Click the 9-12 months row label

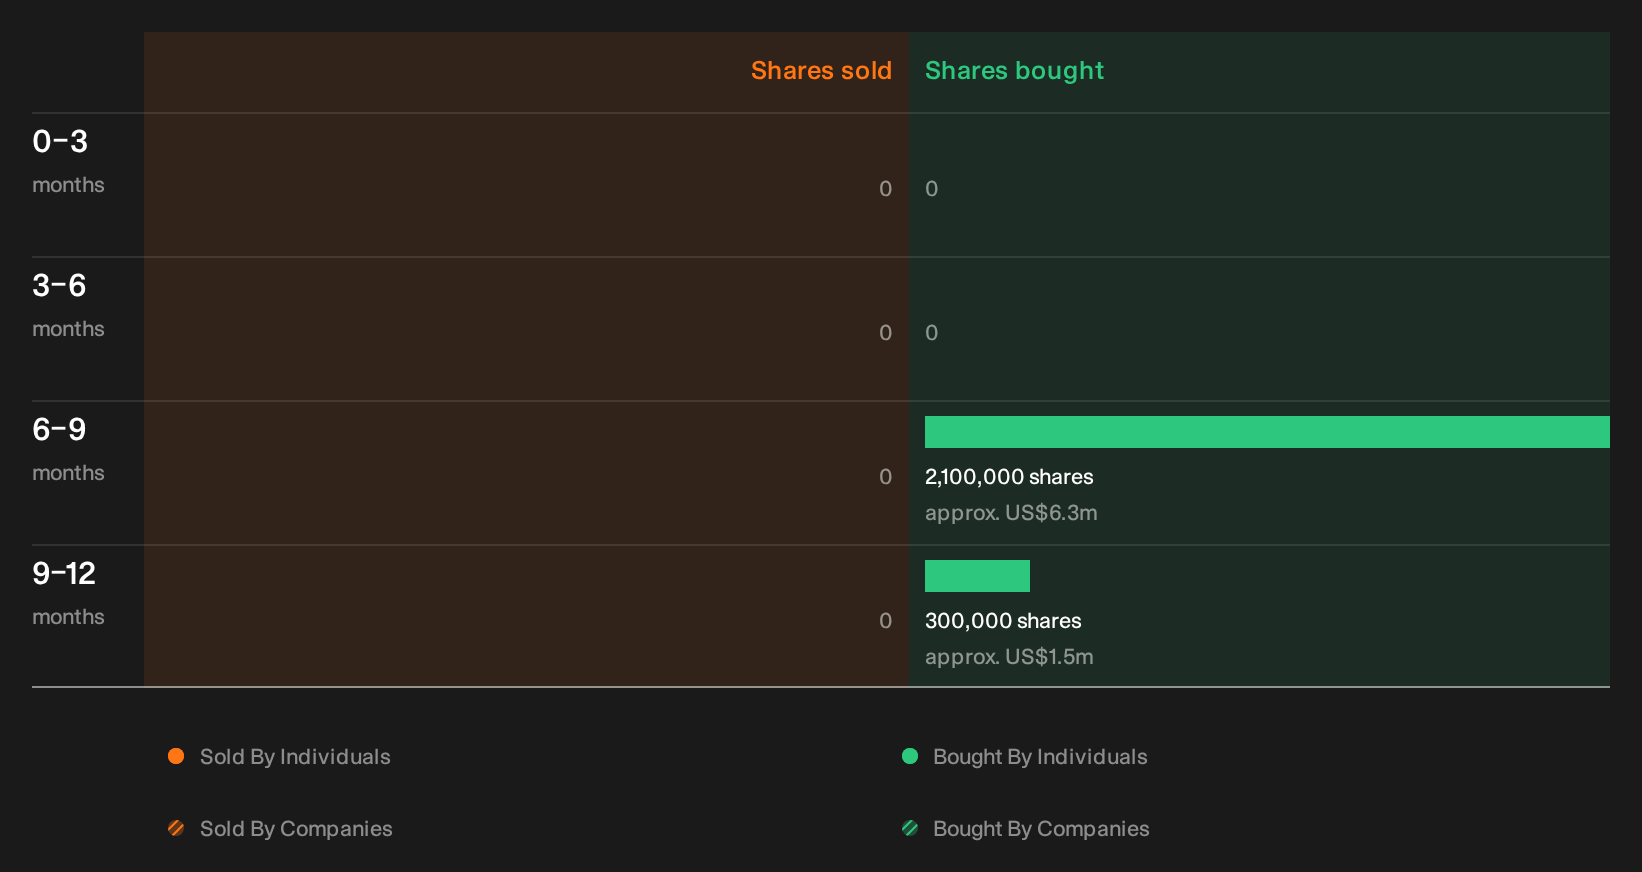pyautogui.click(x=68, y=593)
